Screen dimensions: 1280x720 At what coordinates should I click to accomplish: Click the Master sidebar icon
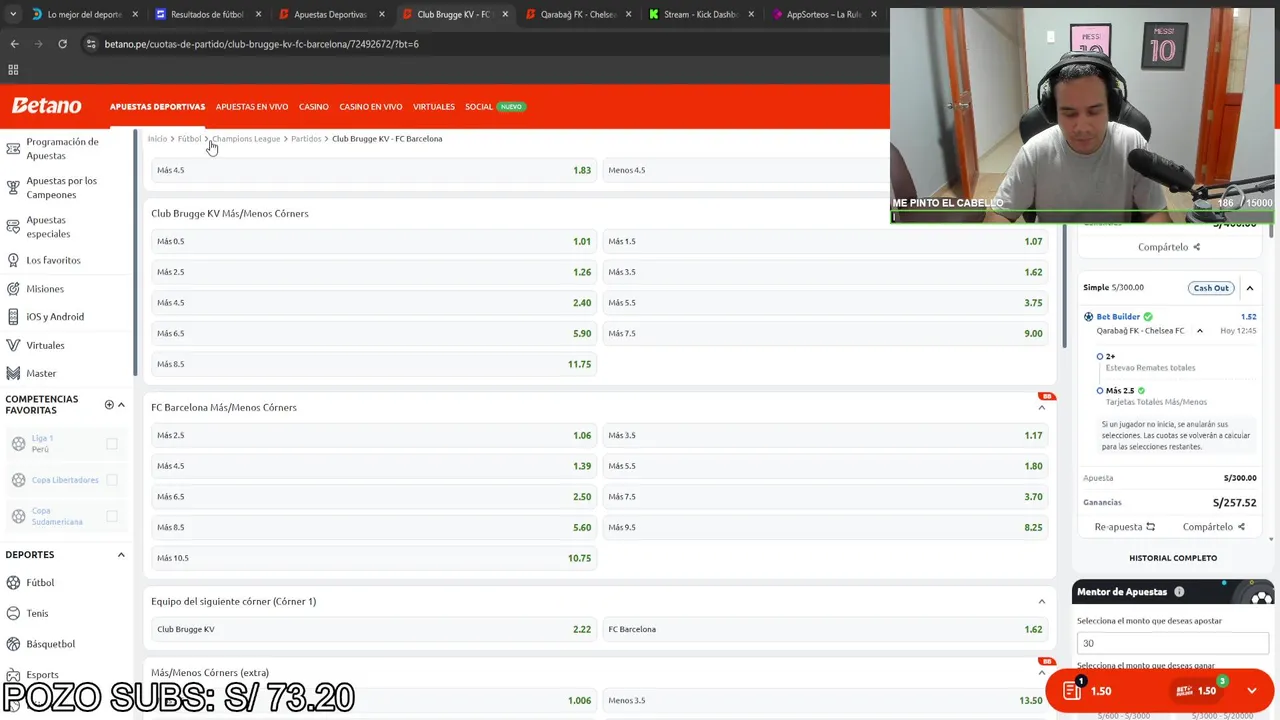tap(13, 373)
